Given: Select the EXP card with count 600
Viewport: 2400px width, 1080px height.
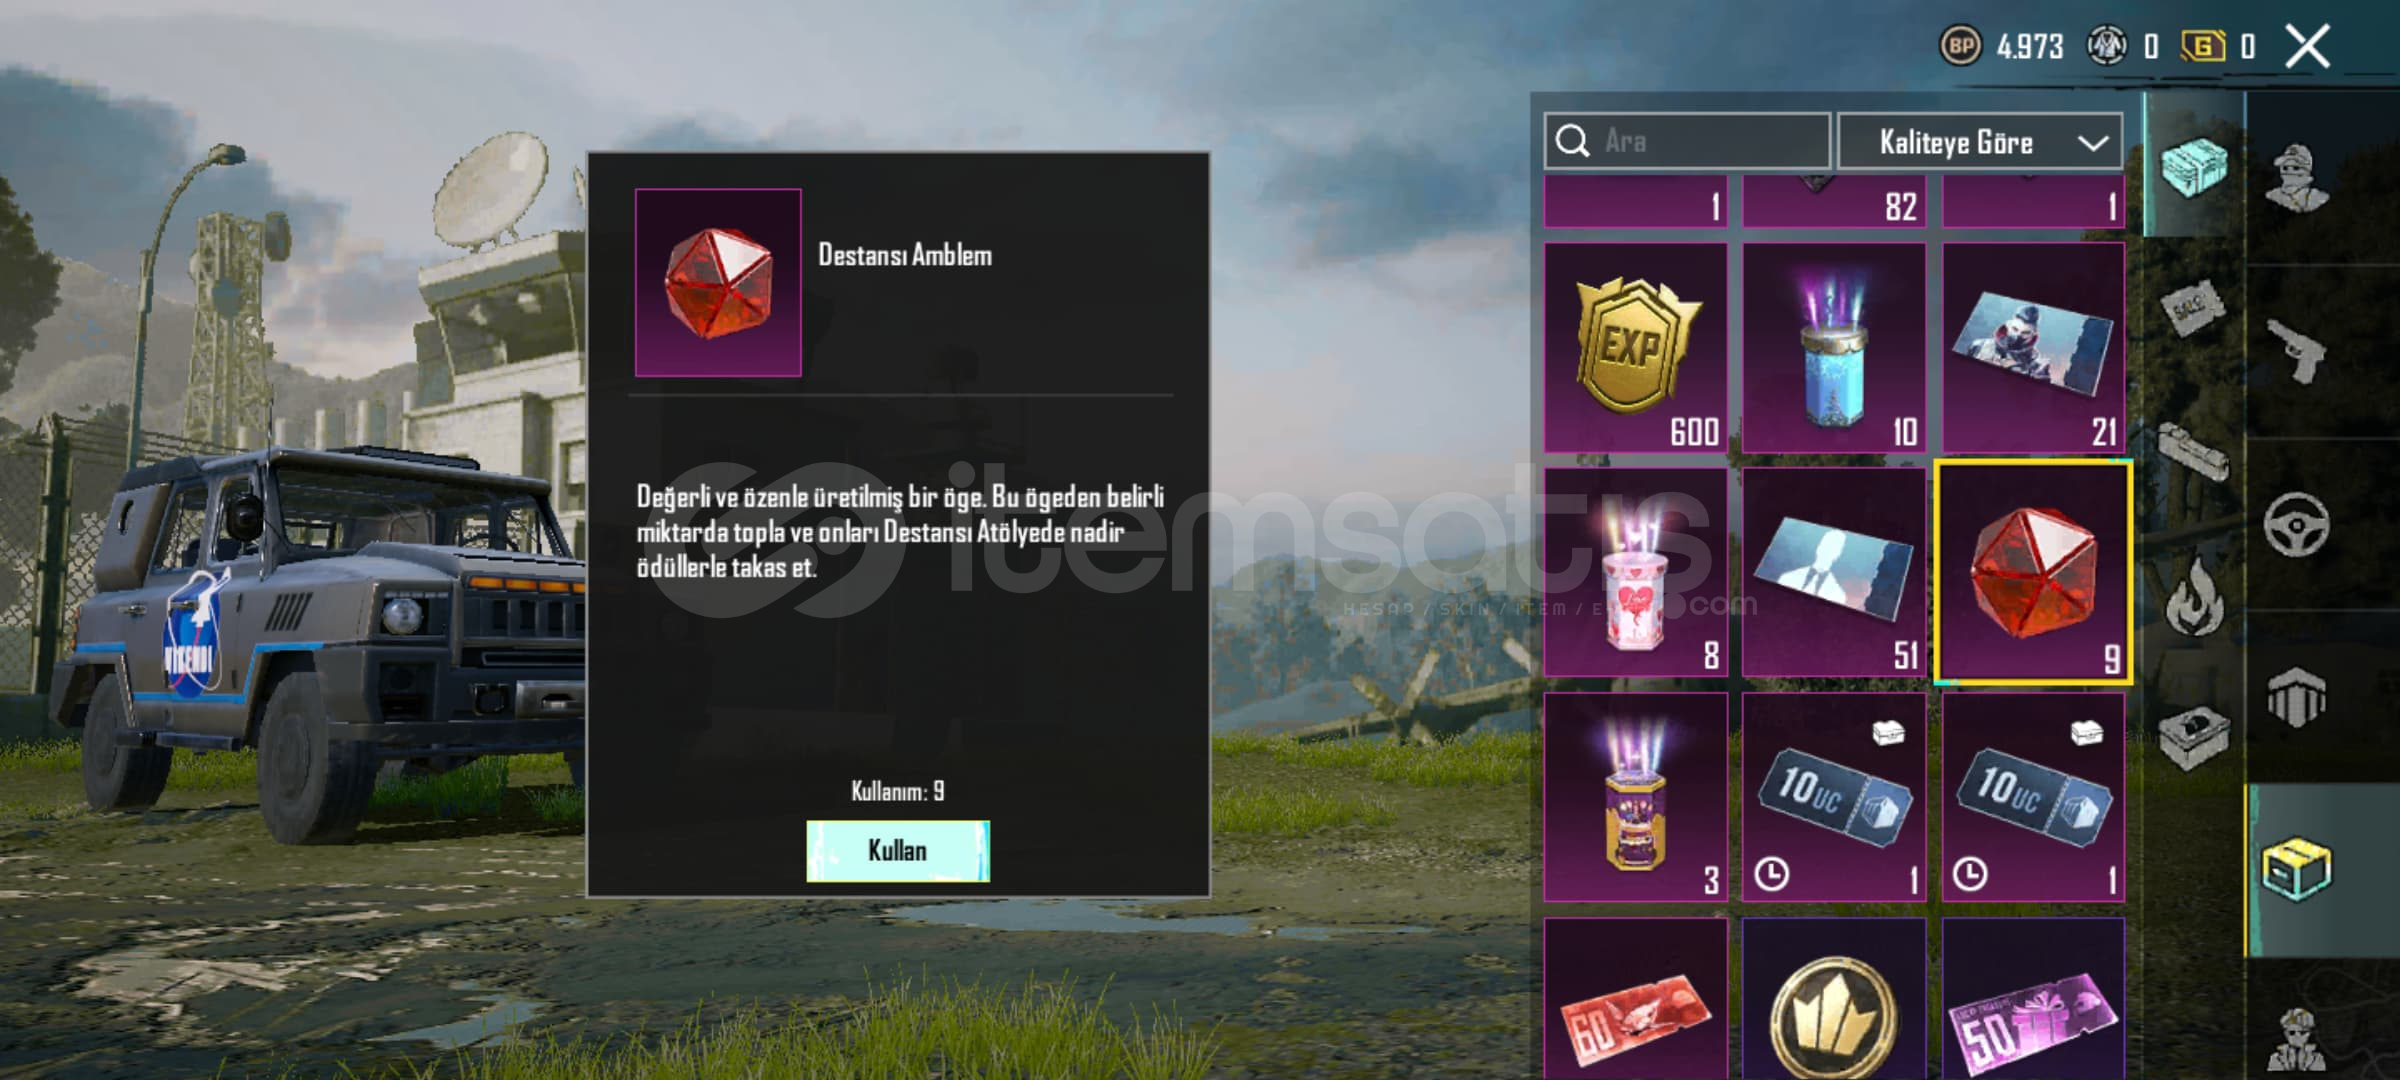Looking at the screenshot, I should [1636, 348].
